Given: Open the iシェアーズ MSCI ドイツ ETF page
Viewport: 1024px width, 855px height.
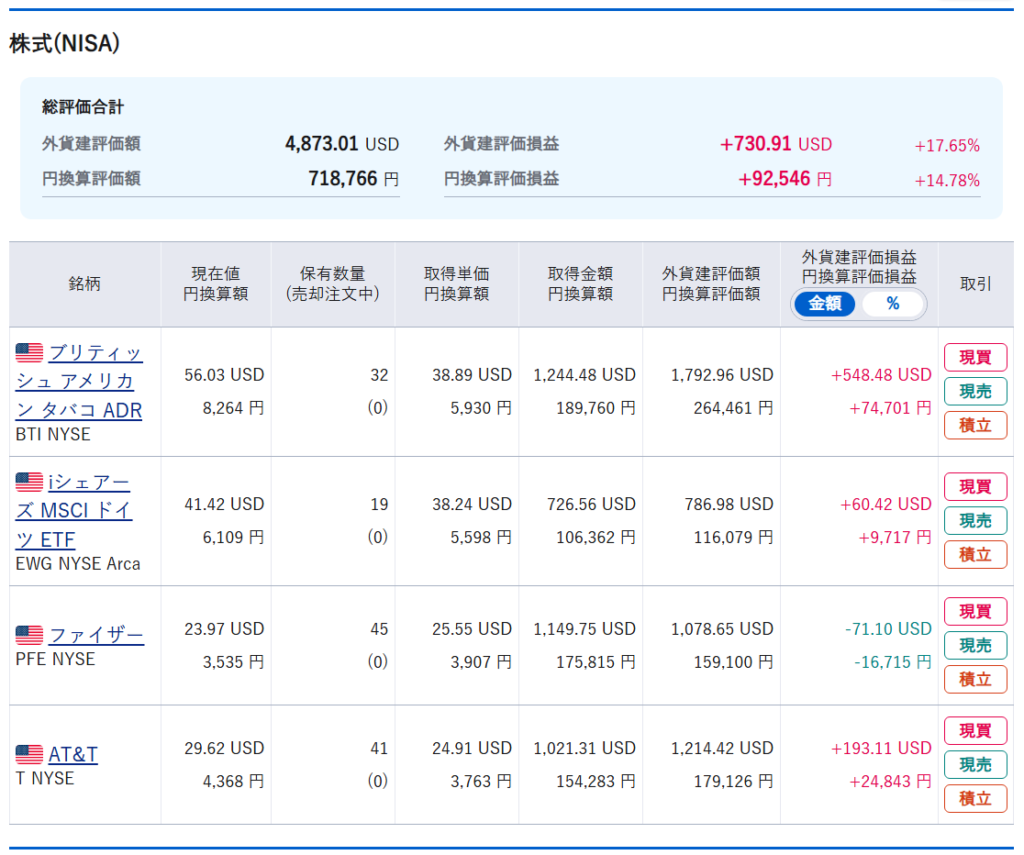Looking at the screenshot, I should pos(90,511).
